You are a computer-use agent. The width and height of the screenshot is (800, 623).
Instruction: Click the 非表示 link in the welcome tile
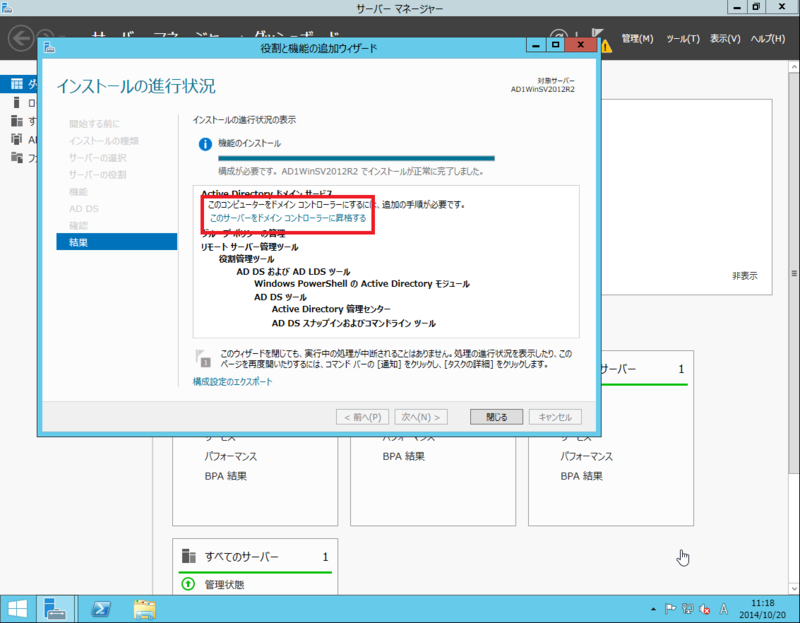744,276
